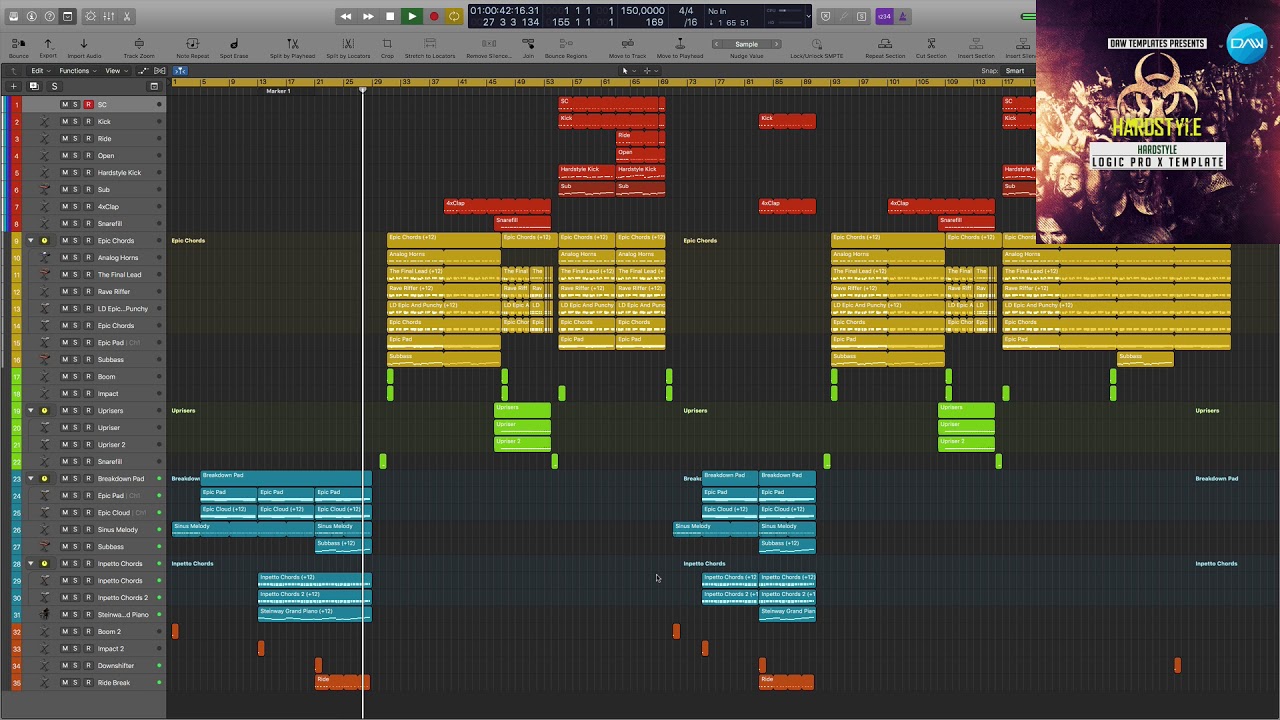Click the Cut Section icon
Image resolution: width=1280 pixels, height=720 pixels.
[931, 44]
